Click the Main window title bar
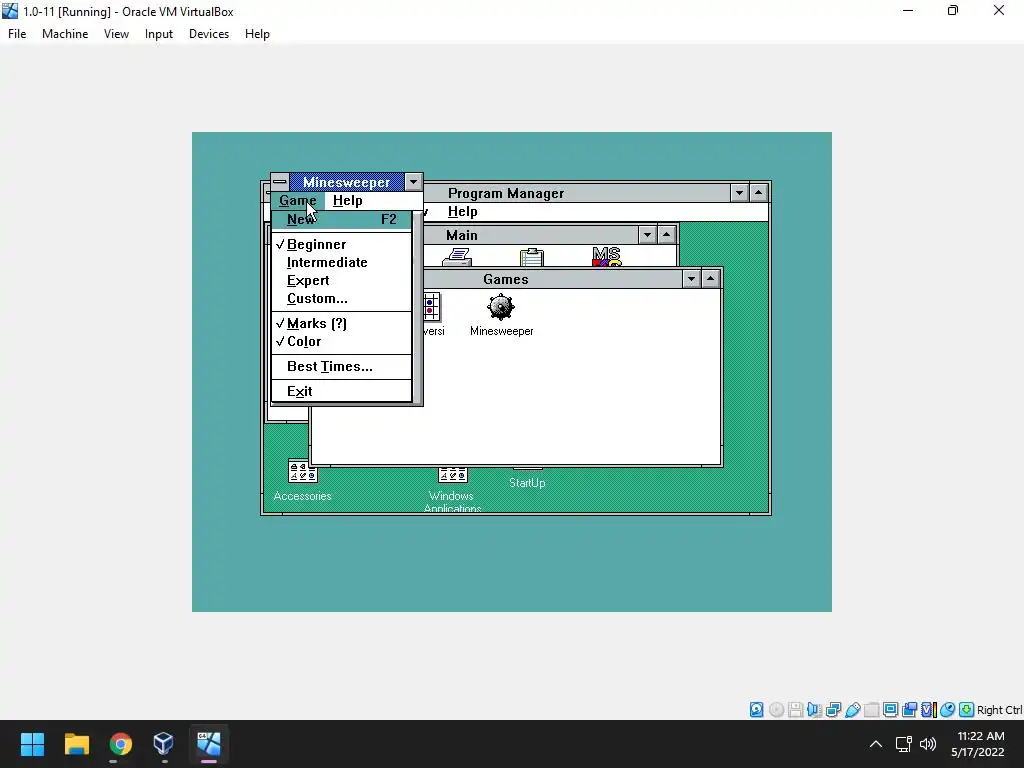Image resolution: width=1024 pixels, height=768 pixels. (531, 234)
